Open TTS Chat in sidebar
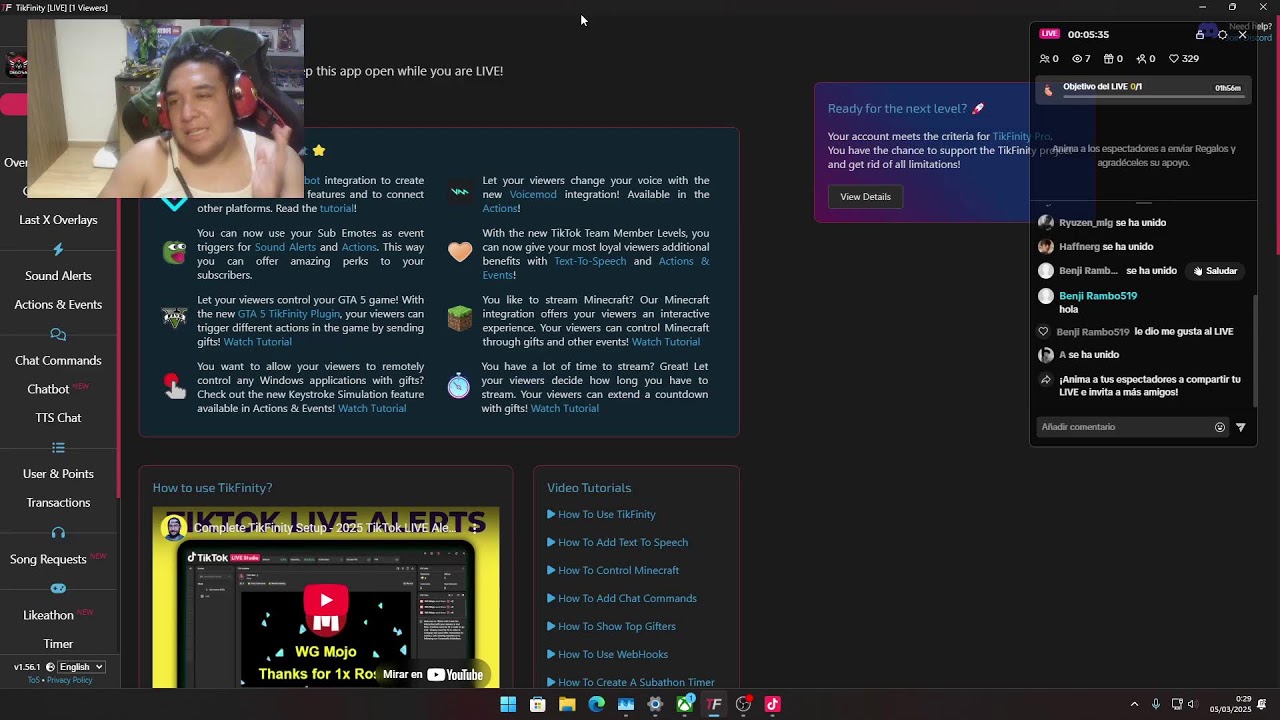The image size is (1280, 720). click(x=58, y=418)
